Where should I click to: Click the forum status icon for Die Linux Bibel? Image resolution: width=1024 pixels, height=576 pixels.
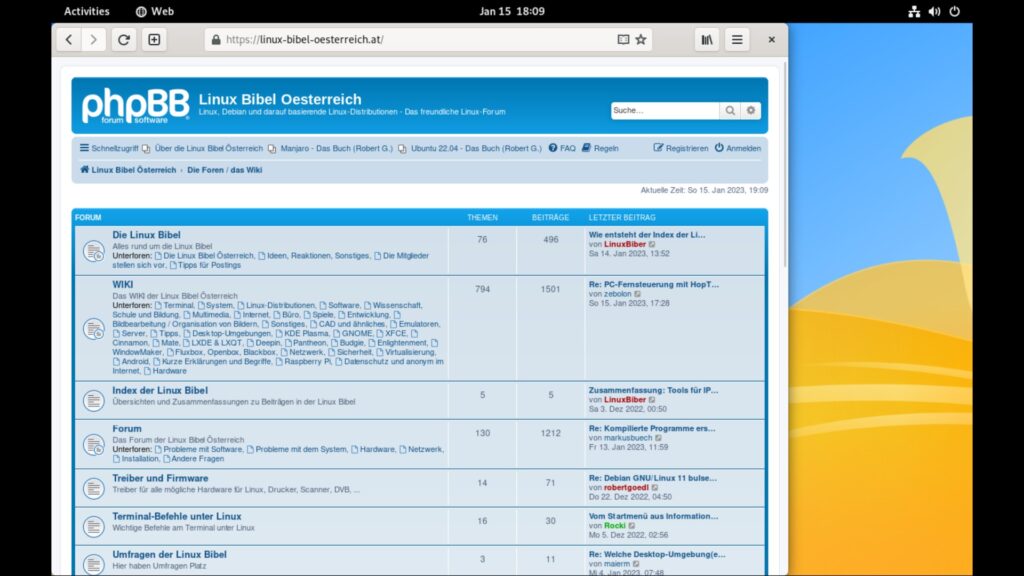point(93,251)
